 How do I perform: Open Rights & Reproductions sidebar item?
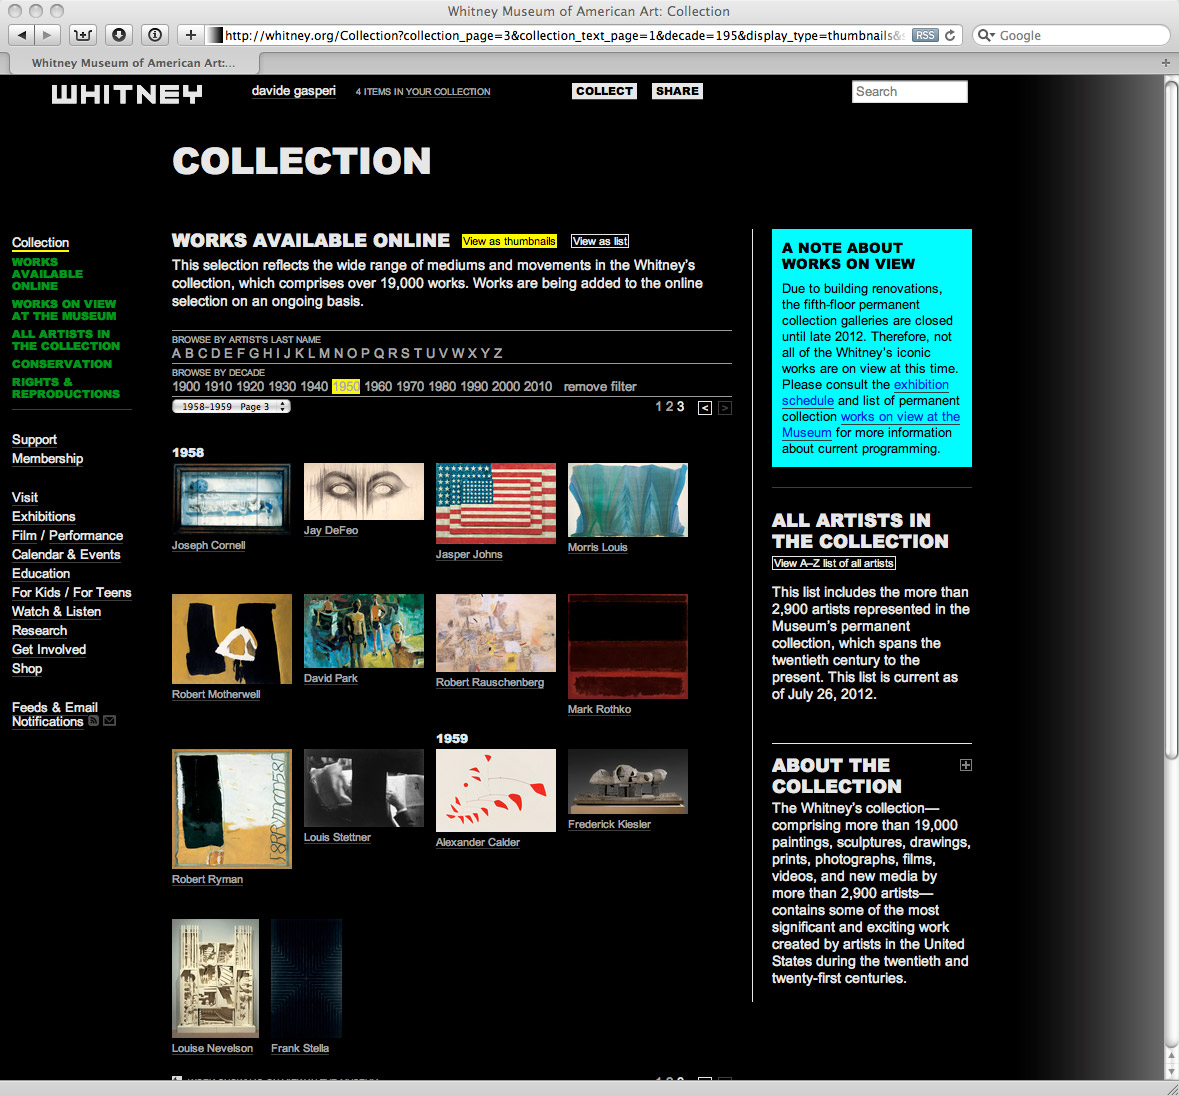coord(65,388)
